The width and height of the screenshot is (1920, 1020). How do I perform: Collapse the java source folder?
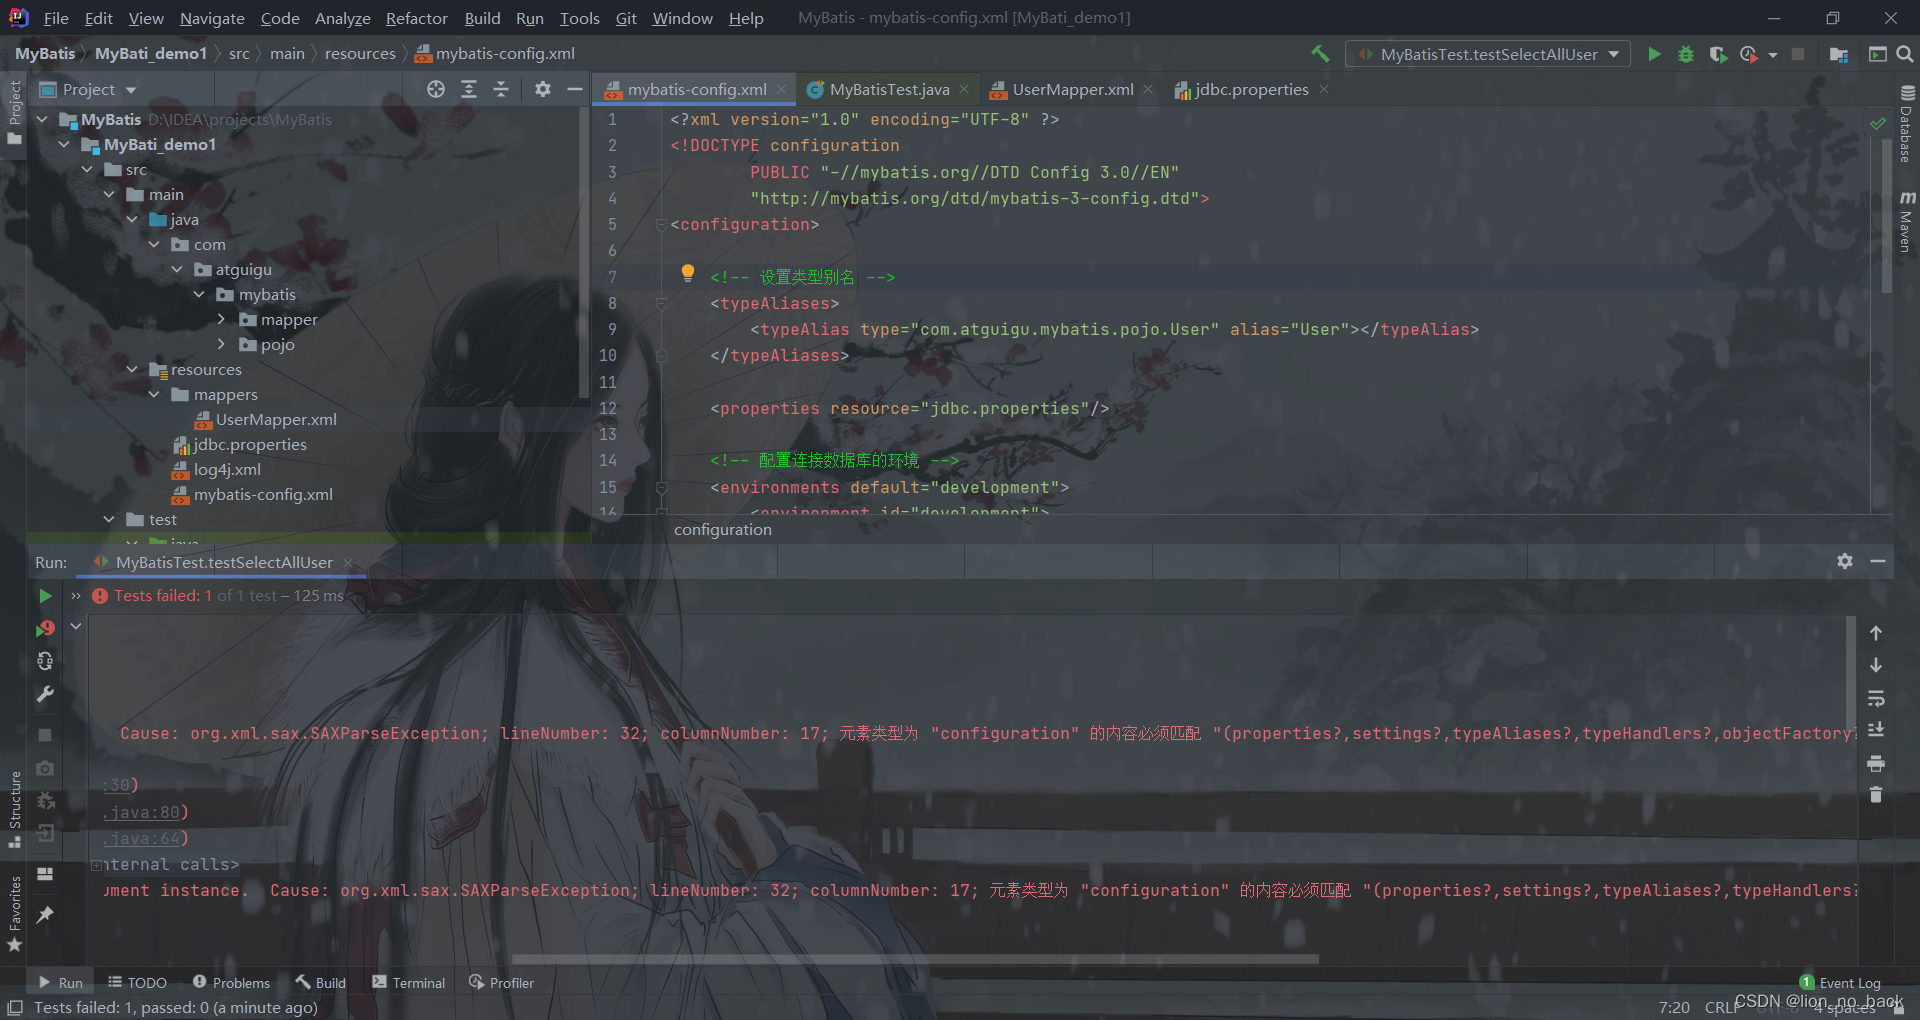(132, 219)
